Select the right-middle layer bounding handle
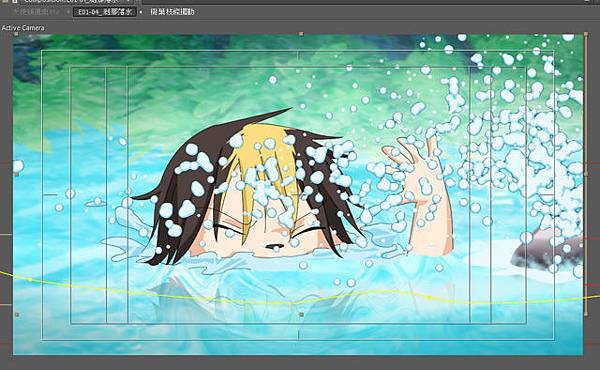This screenshot has height=370, width=600. click(586, 174)
